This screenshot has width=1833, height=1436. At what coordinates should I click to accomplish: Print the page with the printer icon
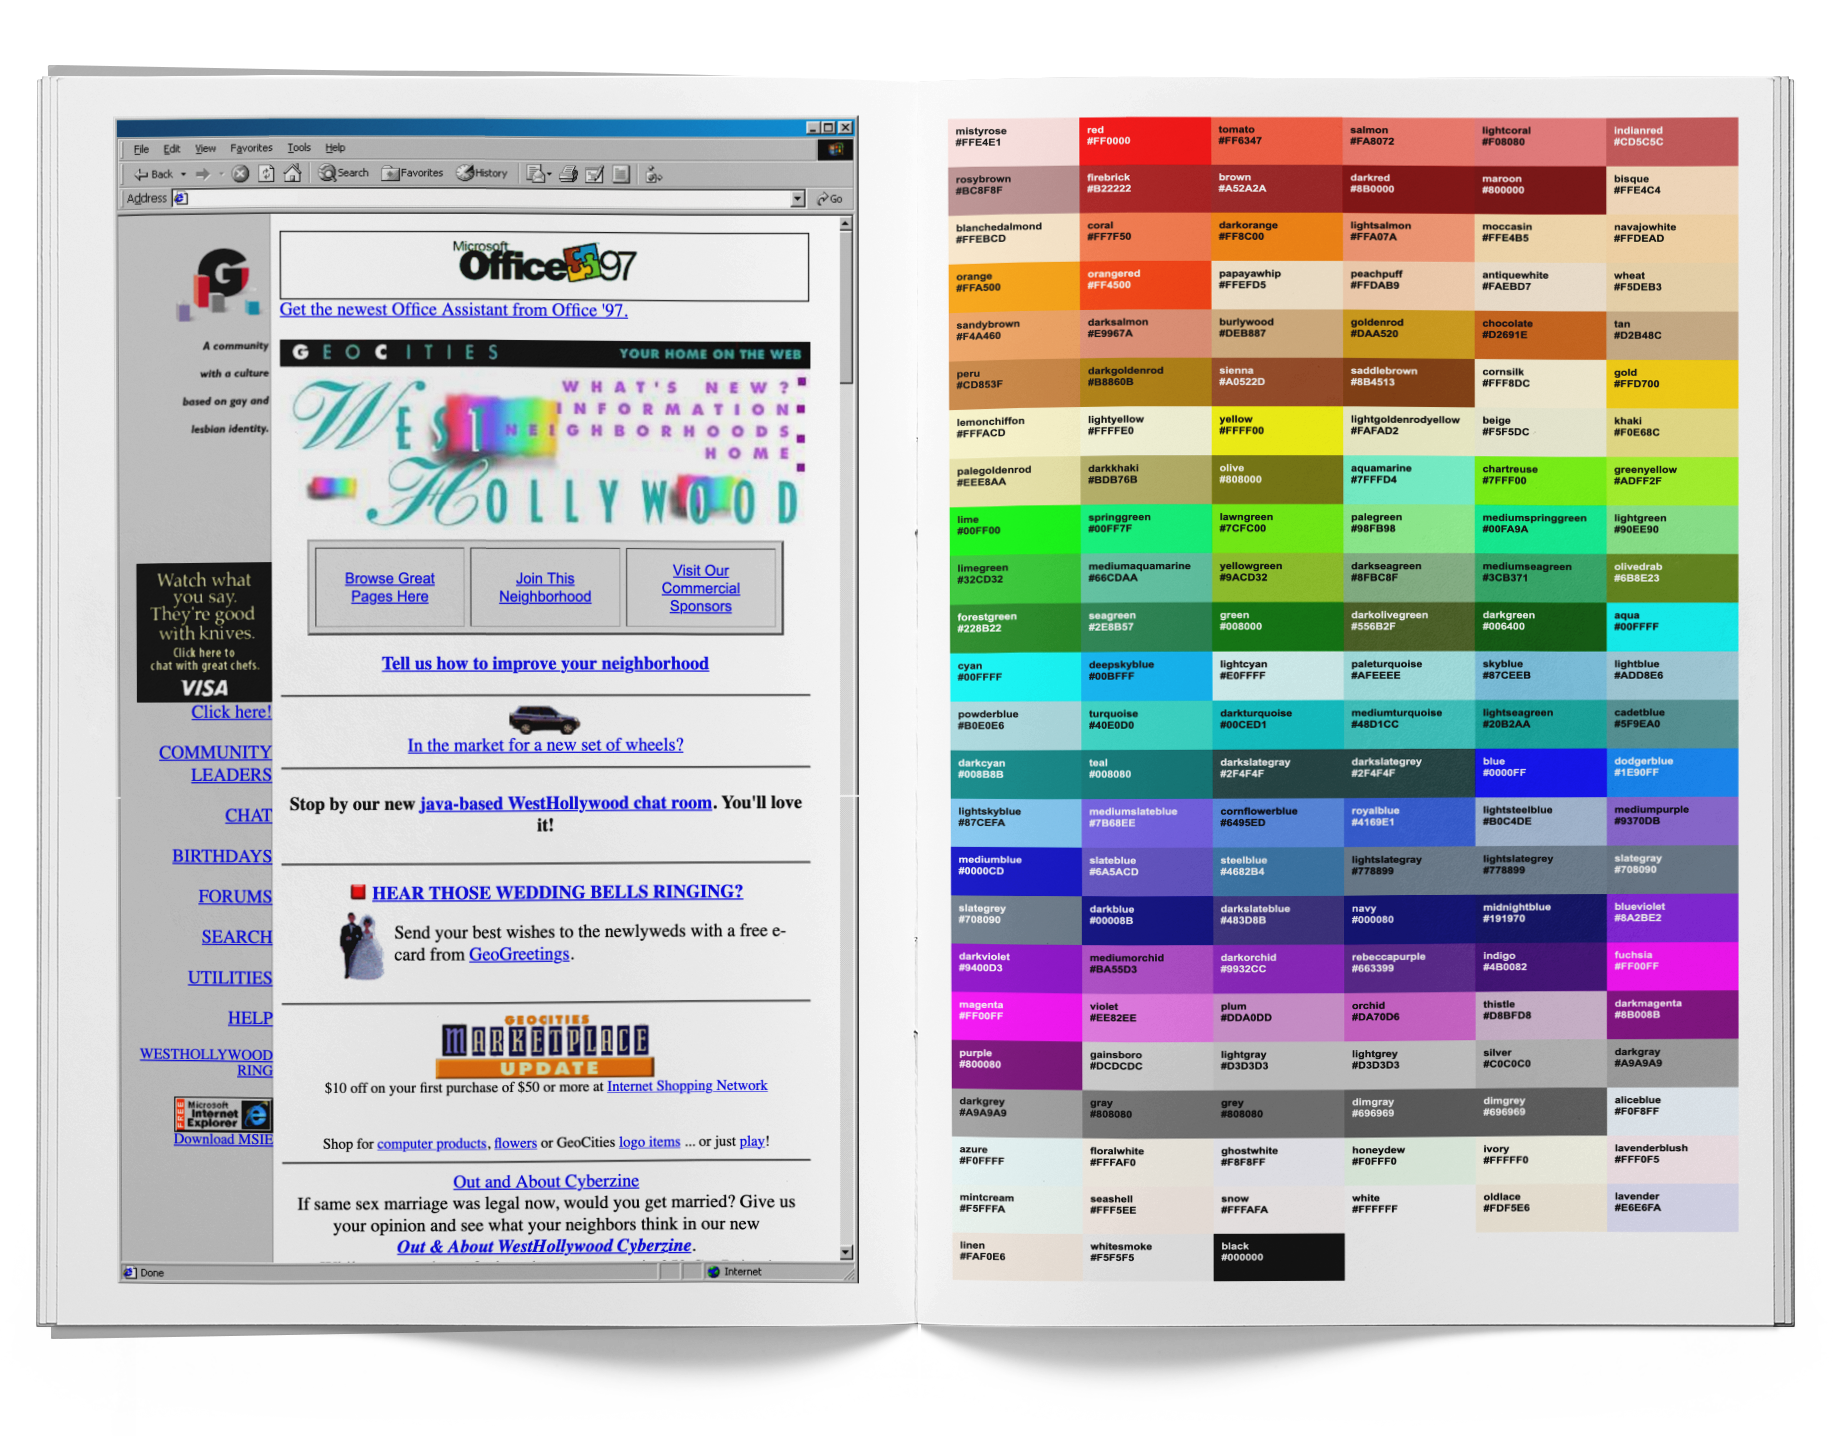pyautogui.click(x=568, y=174)
